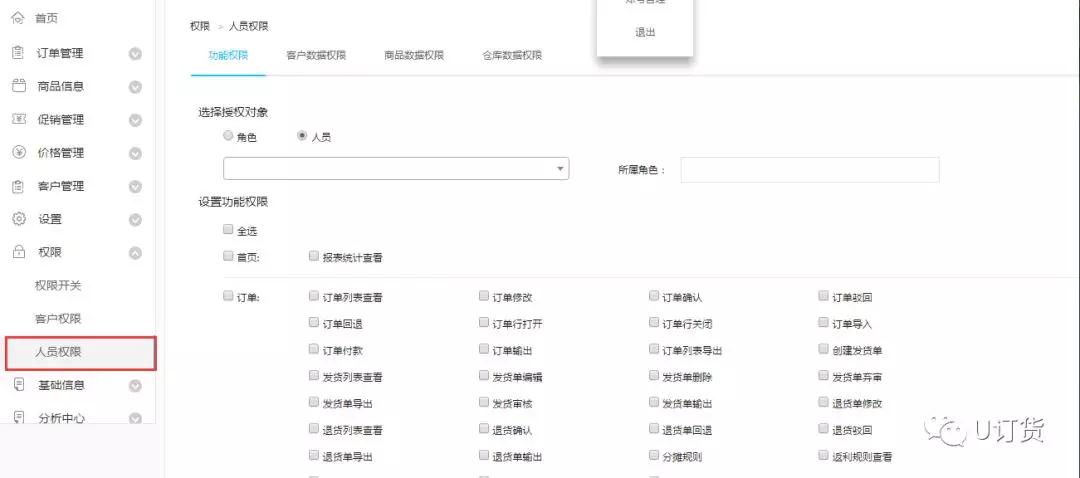This screenshot has width=1080, height=478.
Task: Switch to the 功能权限 tab
Action: (x=228, y=55)
